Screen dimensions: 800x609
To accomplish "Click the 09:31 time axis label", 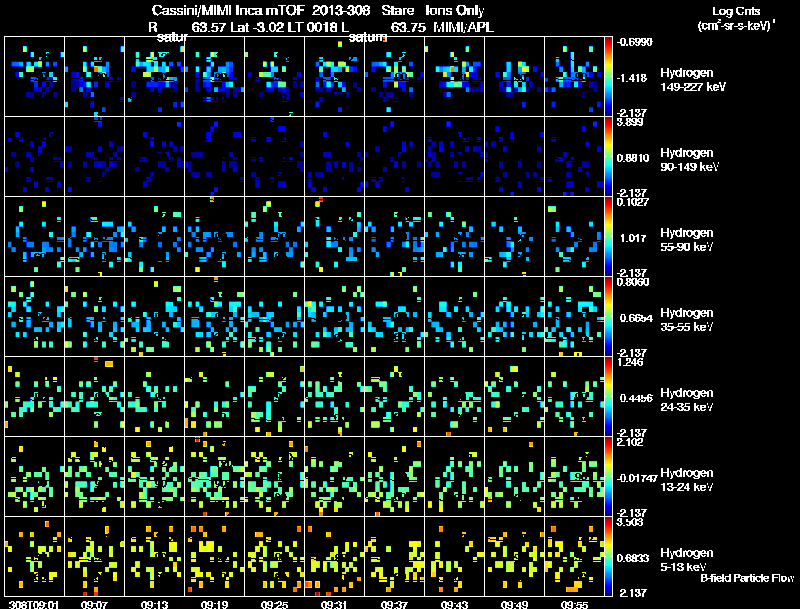I will (x=334, y=604).
